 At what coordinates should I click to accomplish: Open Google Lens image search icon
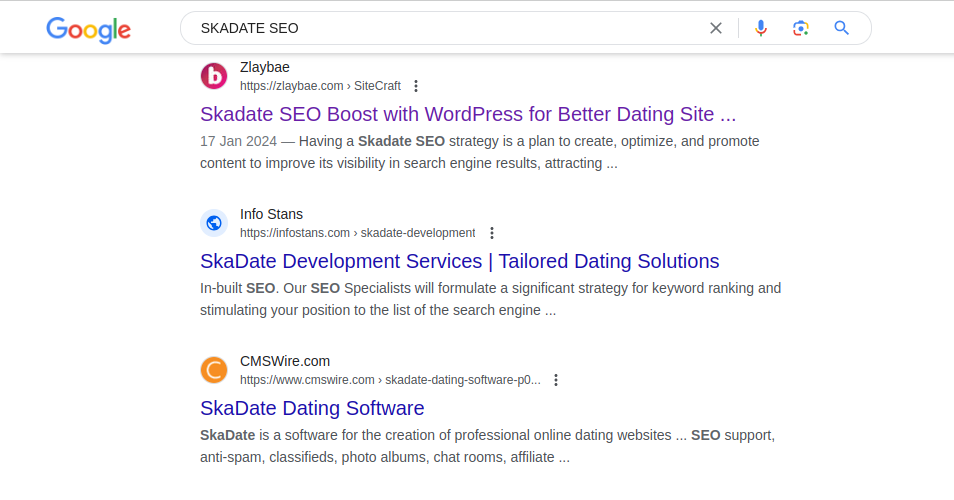[x=801, y=28]
